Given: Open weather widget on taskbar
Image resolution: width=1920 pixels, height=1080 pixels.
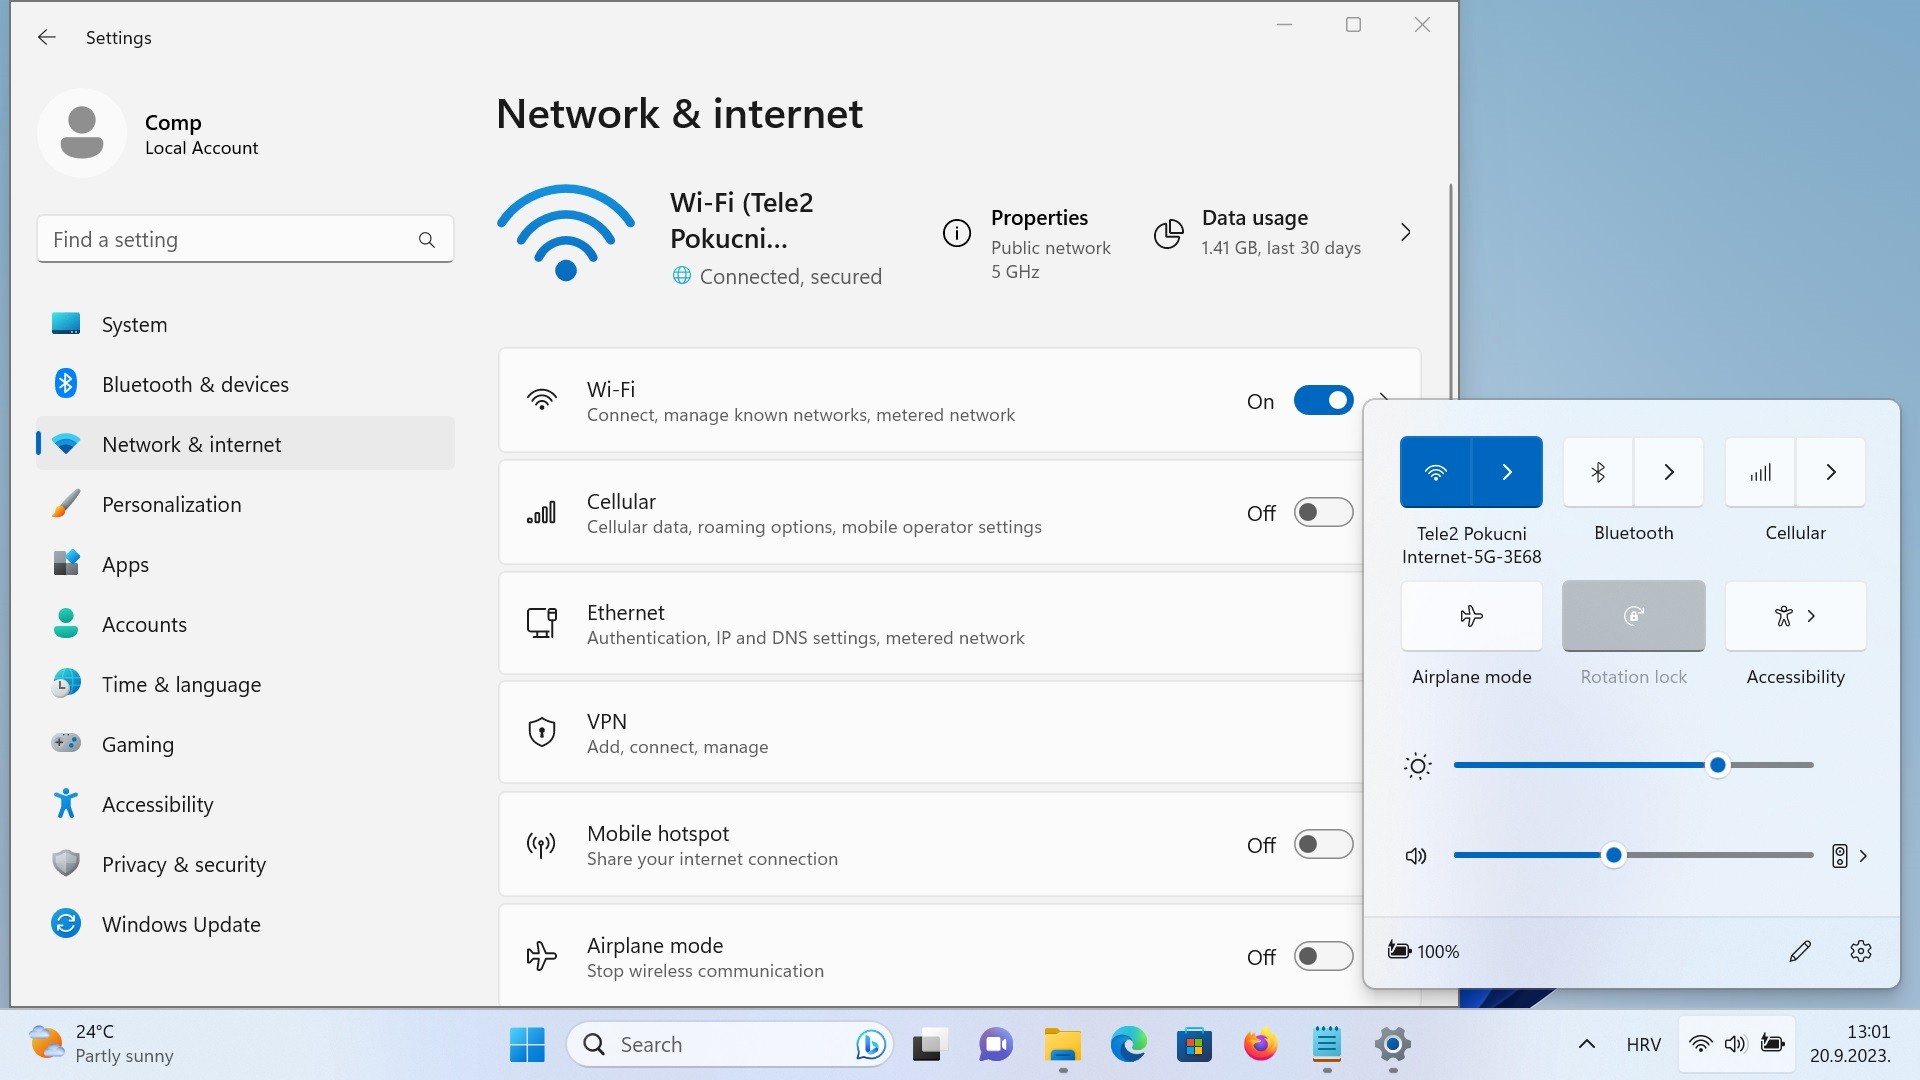Looking at the screenshot, I should [101, 1044].
